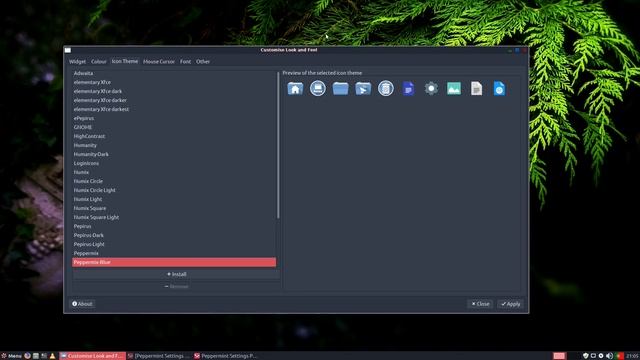Launch the Firefox browser from the taskbar
Screen dimensions: 640x360
[27, 356]
